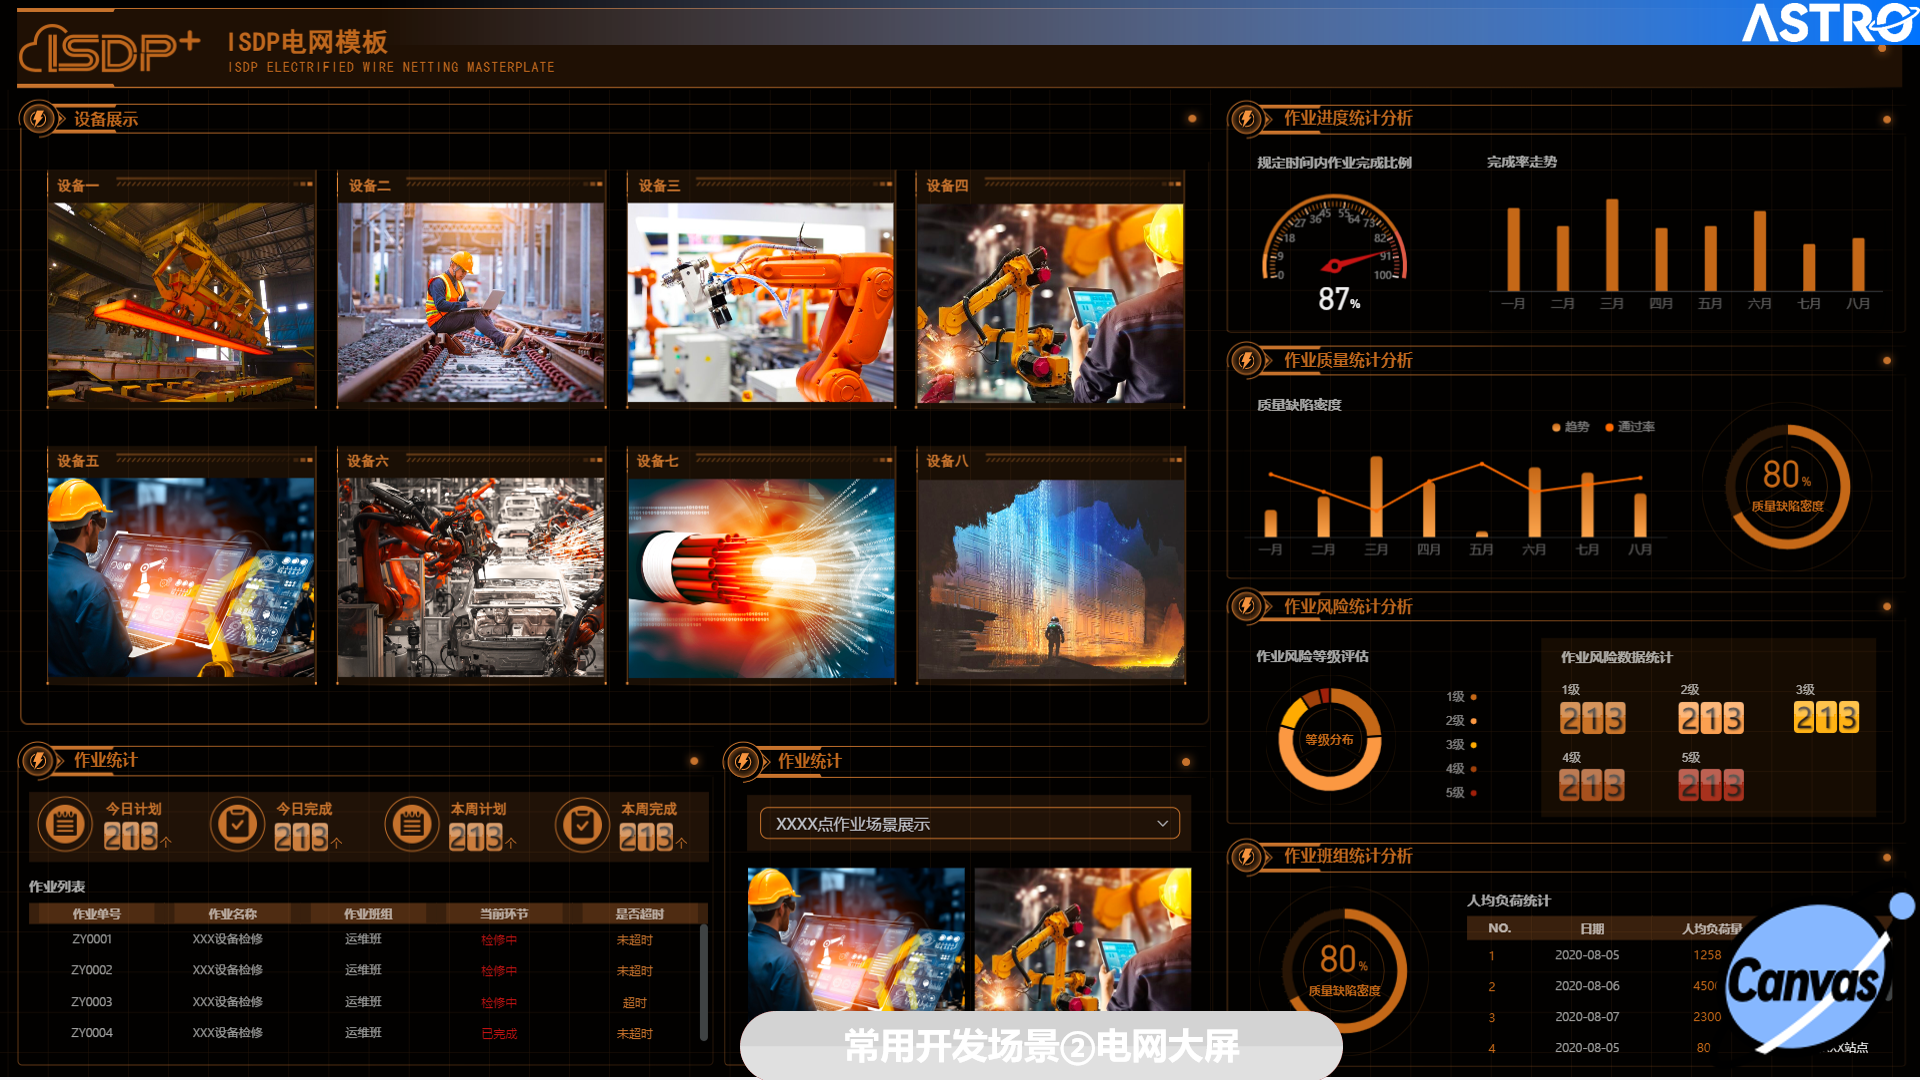Viewport: 1920px width, 1080px height.
Task: Click the 是否超时 column header
Action: (639, 914)
